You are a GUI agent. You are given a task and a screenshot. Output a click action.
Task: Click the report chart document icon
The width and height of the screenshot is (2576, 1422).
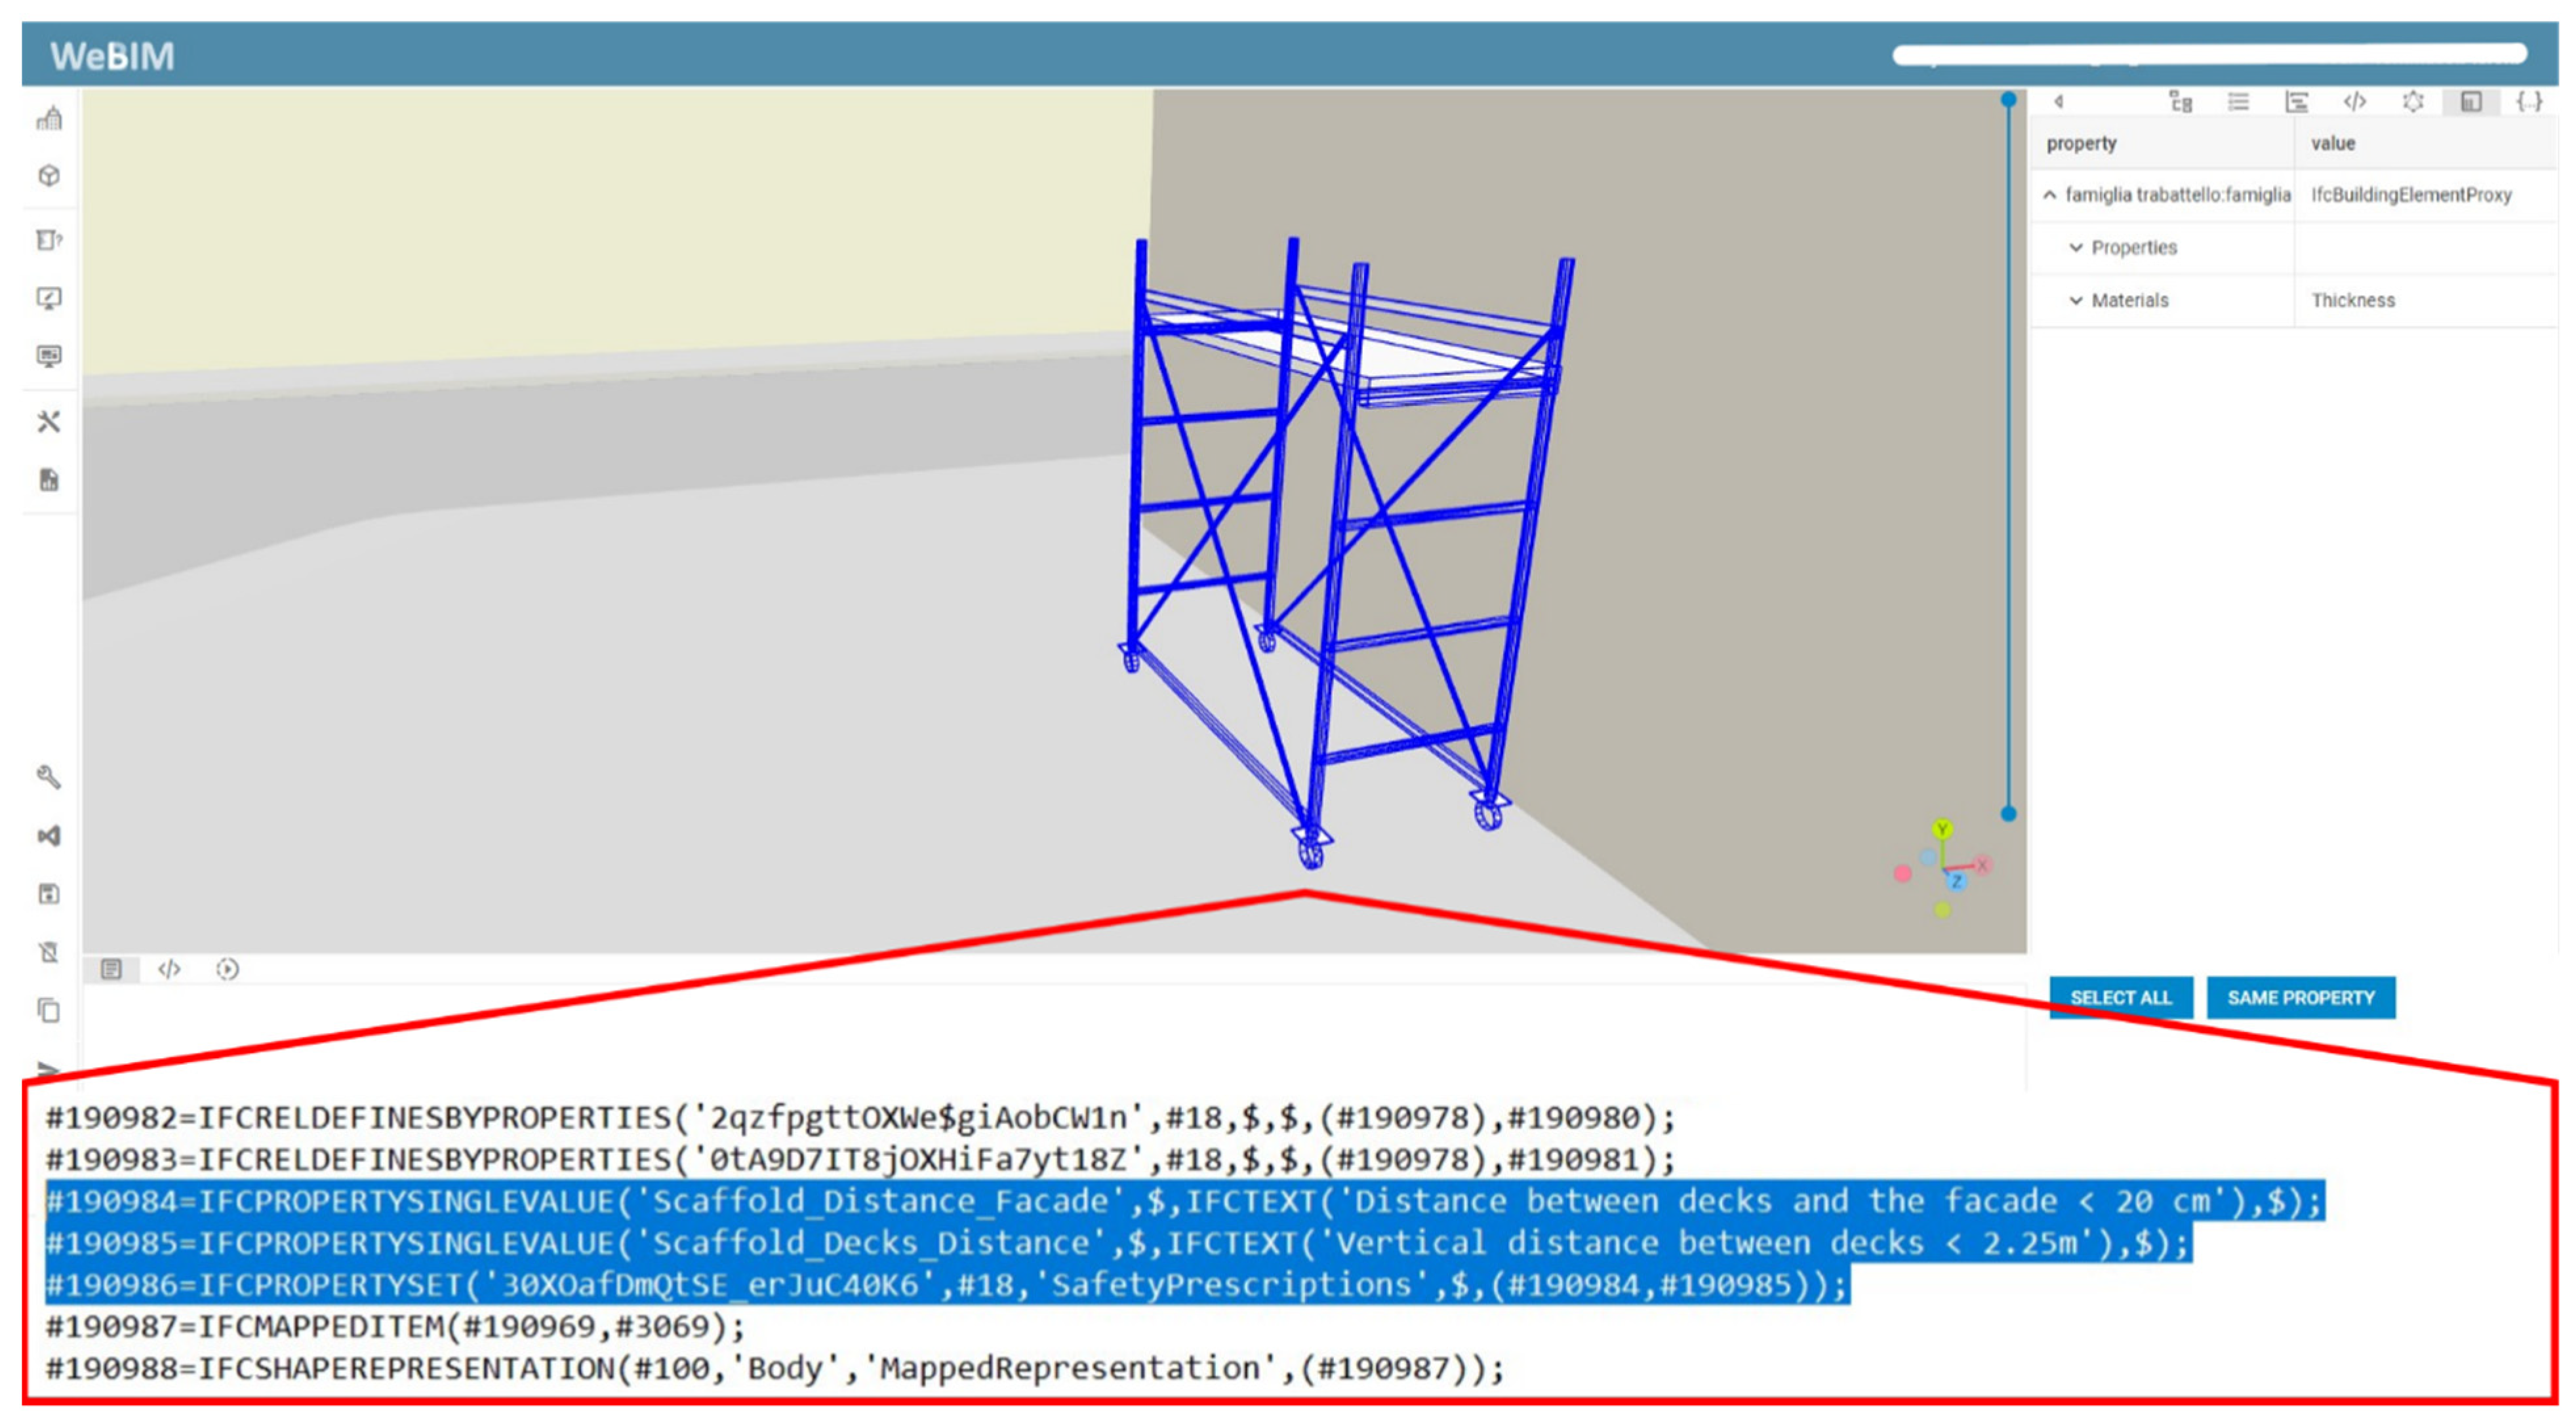49,480
